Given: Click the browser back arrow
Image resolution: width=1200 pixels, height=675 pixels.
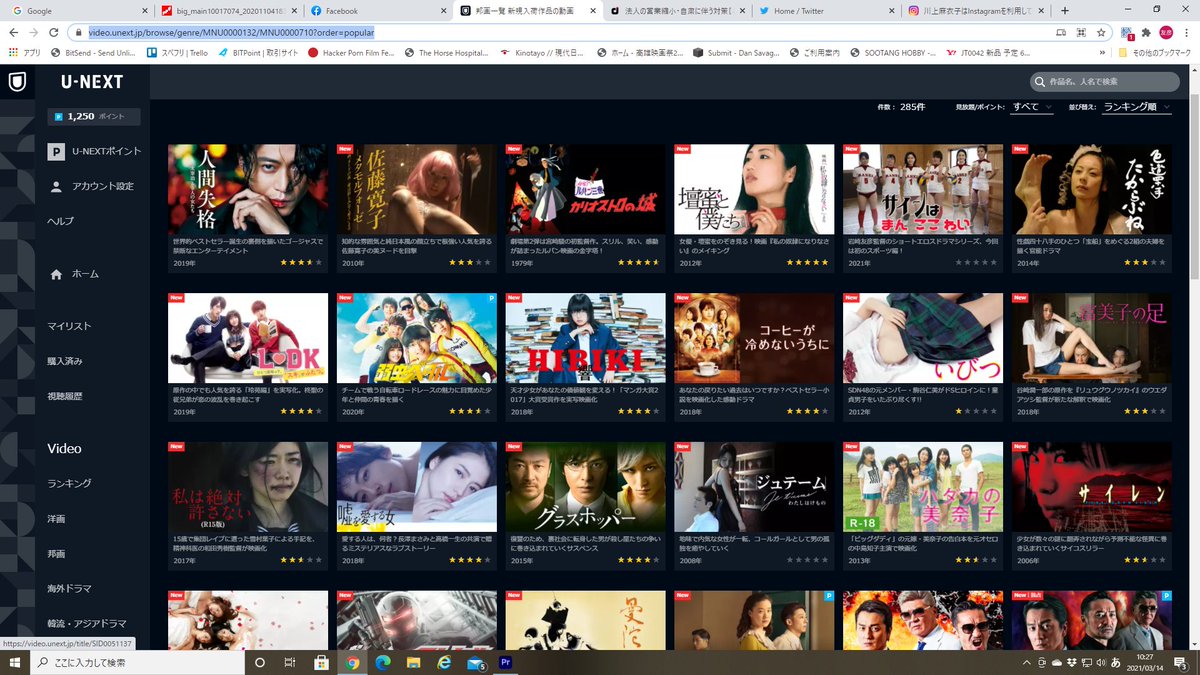Looking at the screenshot, I should pos(14,32).
